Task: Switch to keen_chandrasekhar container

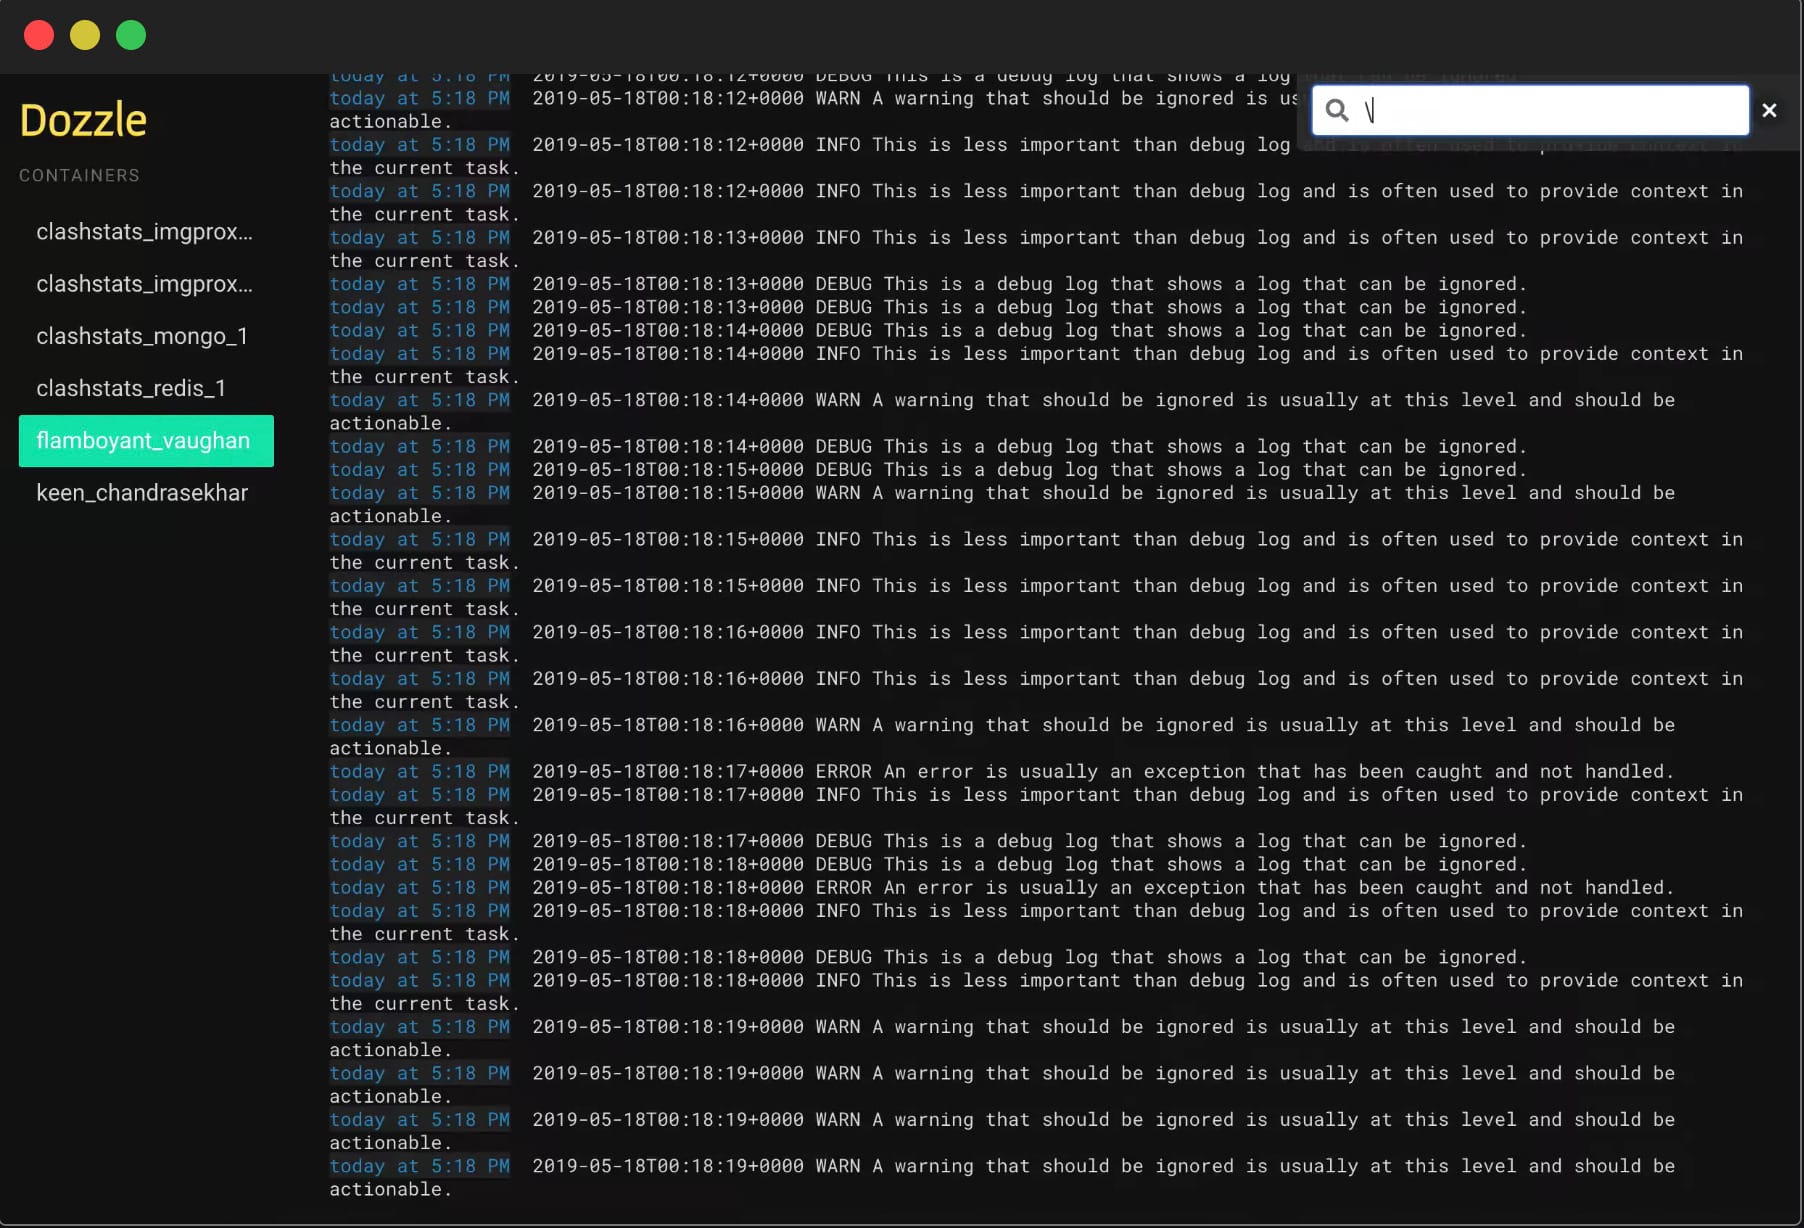Action: coord(142,493)
